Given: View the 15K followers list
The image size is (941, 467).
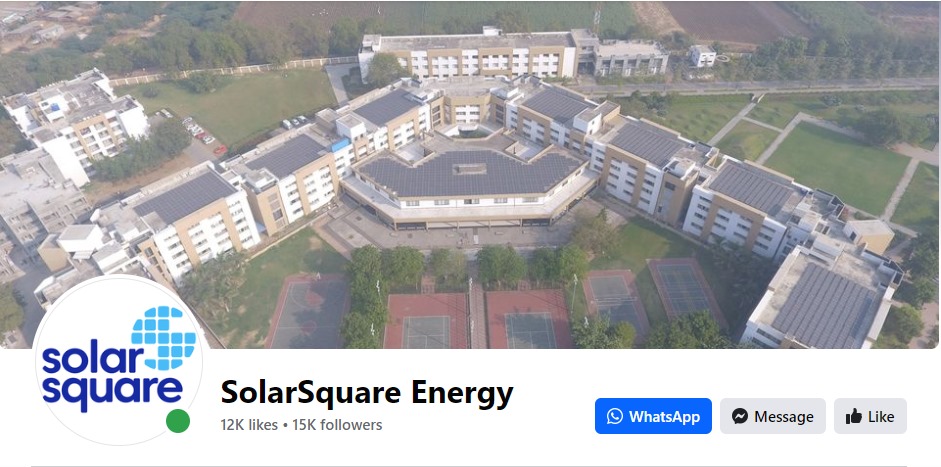Looking at the screenshot, I should (x=337, y=425).
